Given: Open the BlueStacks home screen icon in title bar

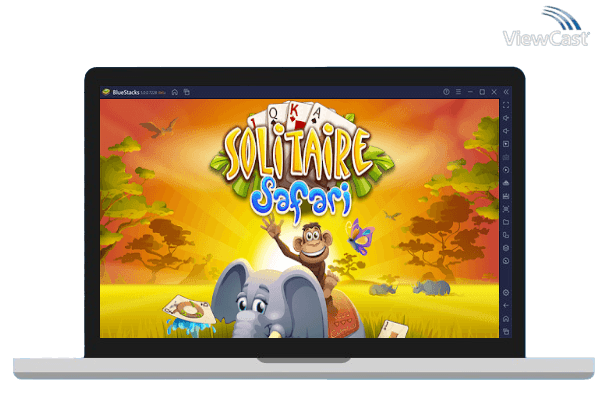Looking at the screenshot, I should pyautogui.click(x=175, y=92).
